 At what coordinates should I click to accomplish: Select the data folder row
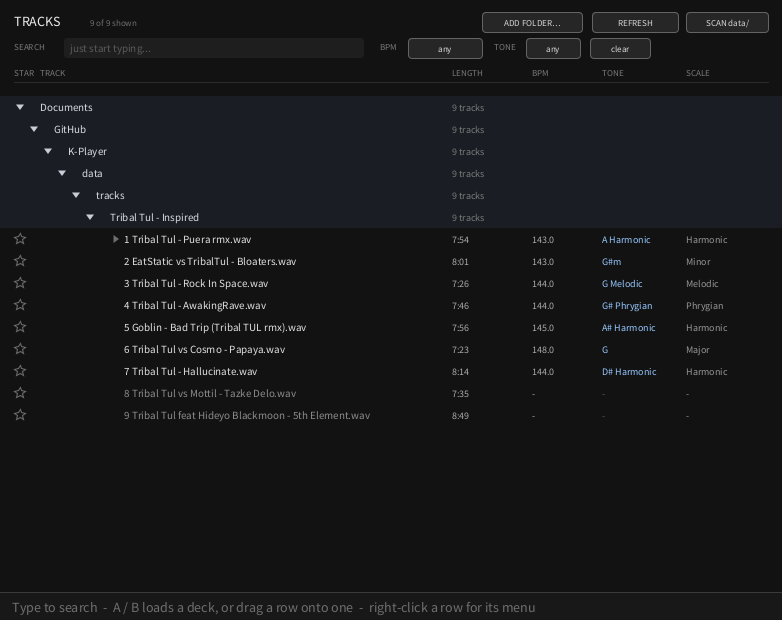[x=391, y=173]
